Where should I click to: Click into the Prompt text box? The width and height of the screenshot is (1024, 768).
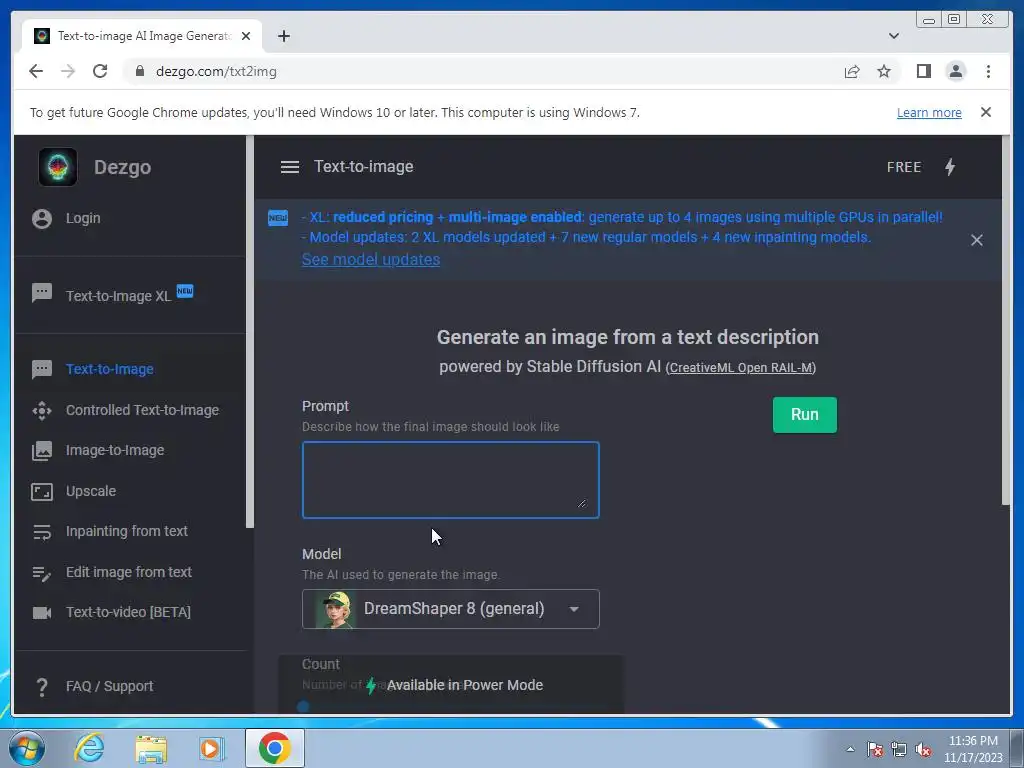tap(451, 480)
